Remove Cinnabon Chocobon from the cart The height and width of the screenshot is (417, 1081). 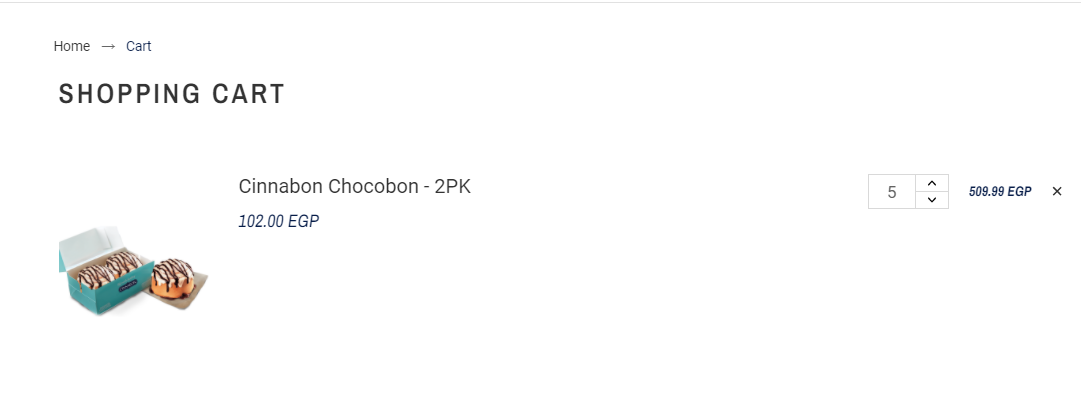[x=1057, y=192]
